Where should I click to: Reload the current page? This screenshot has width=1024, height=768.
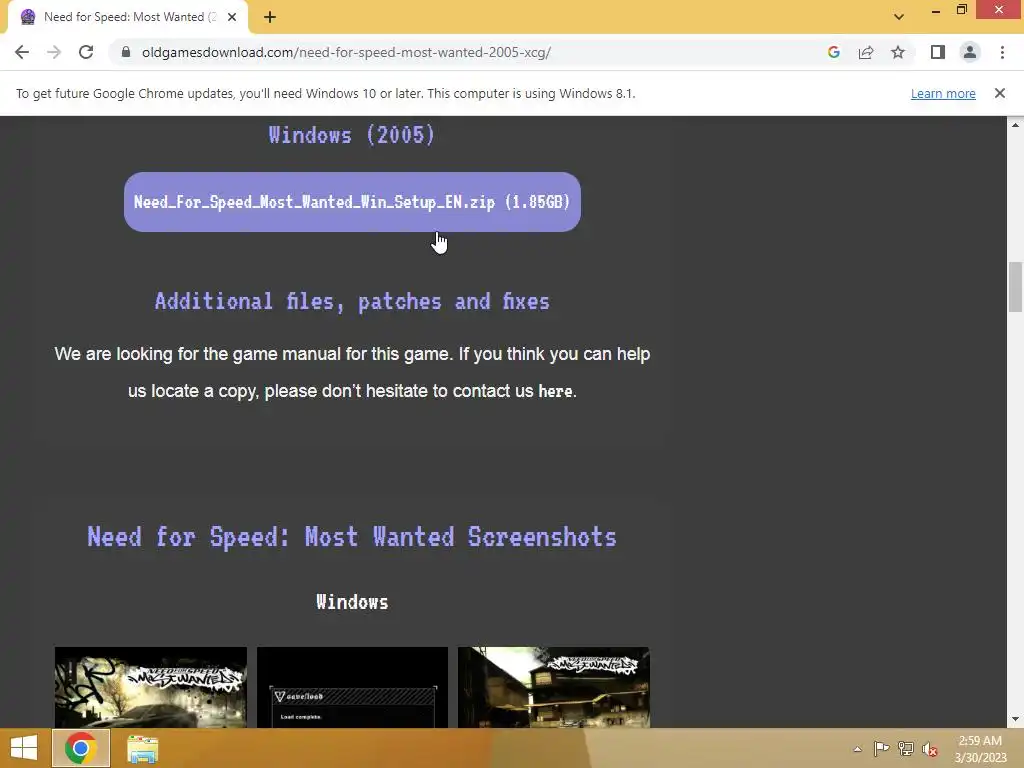point(86,52)
